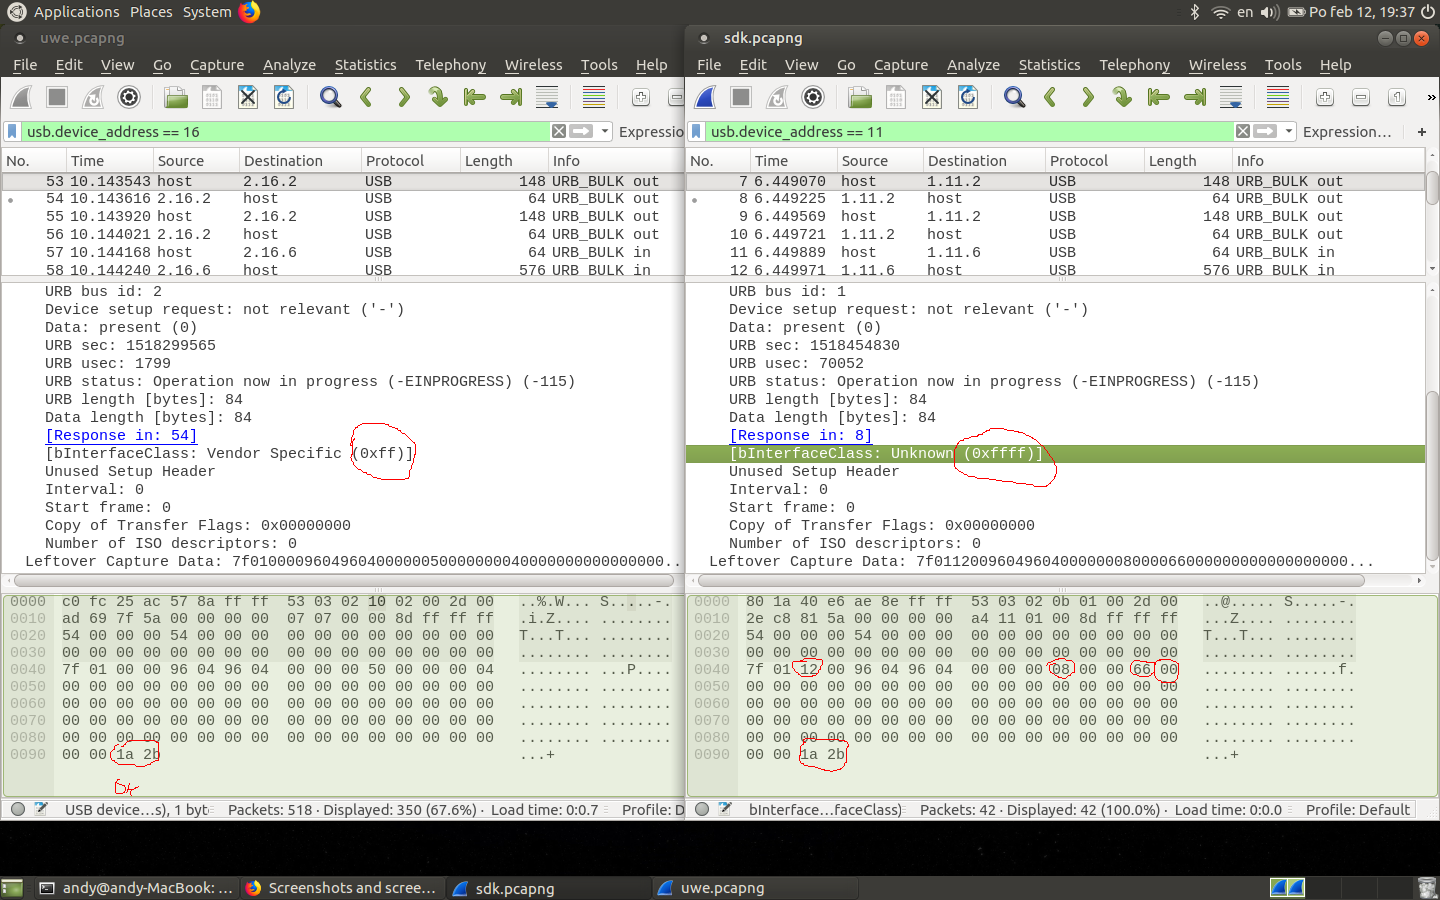The height and width of the screenshot is (900, 1440).
Task: Toggle Bluetooth from the top panel
Action: [1194, 12]
